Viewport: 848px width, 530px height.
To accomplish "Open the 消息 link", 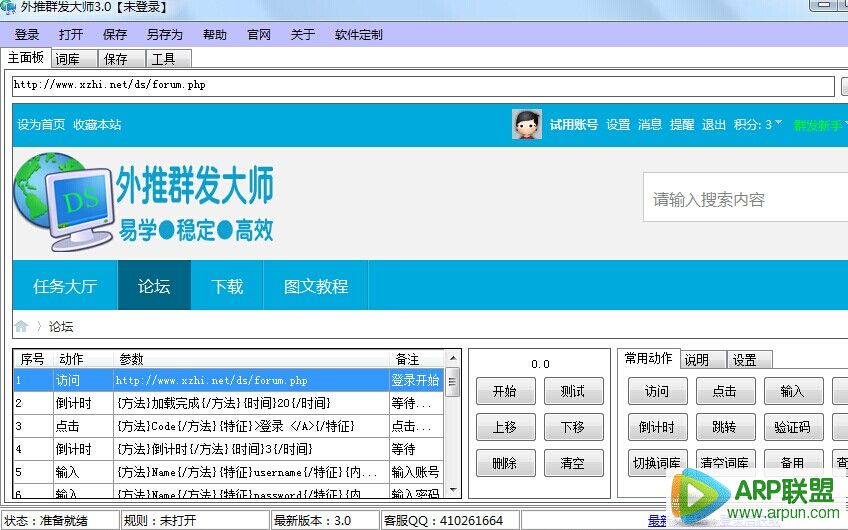I will (x=650, y=124).
